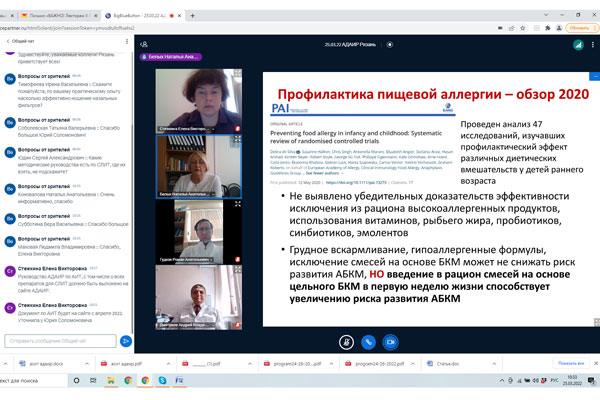Viewport: 600px width, 400px height.
Task: Click the Обновить update button
Action: point(581,28)
